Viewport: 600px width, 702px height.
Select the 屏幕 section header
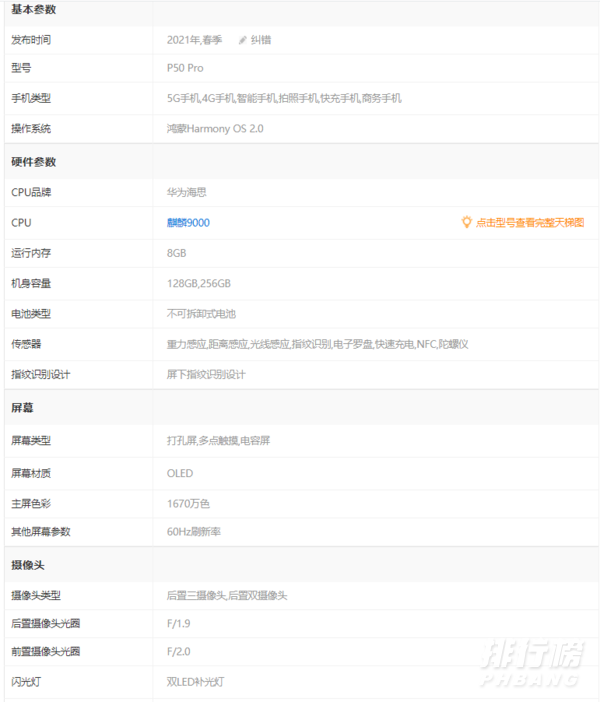click(x=22, y=408)
